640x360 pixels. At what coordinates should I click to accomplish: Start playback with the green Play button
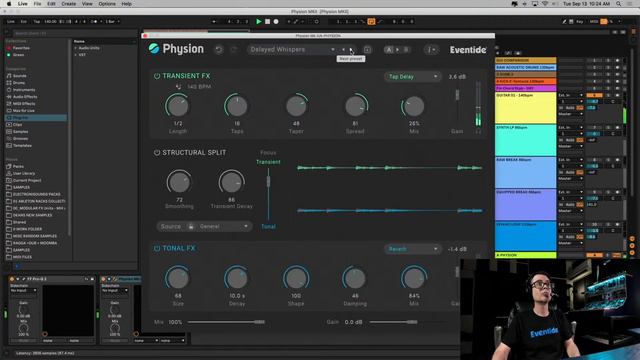[258, 22]
